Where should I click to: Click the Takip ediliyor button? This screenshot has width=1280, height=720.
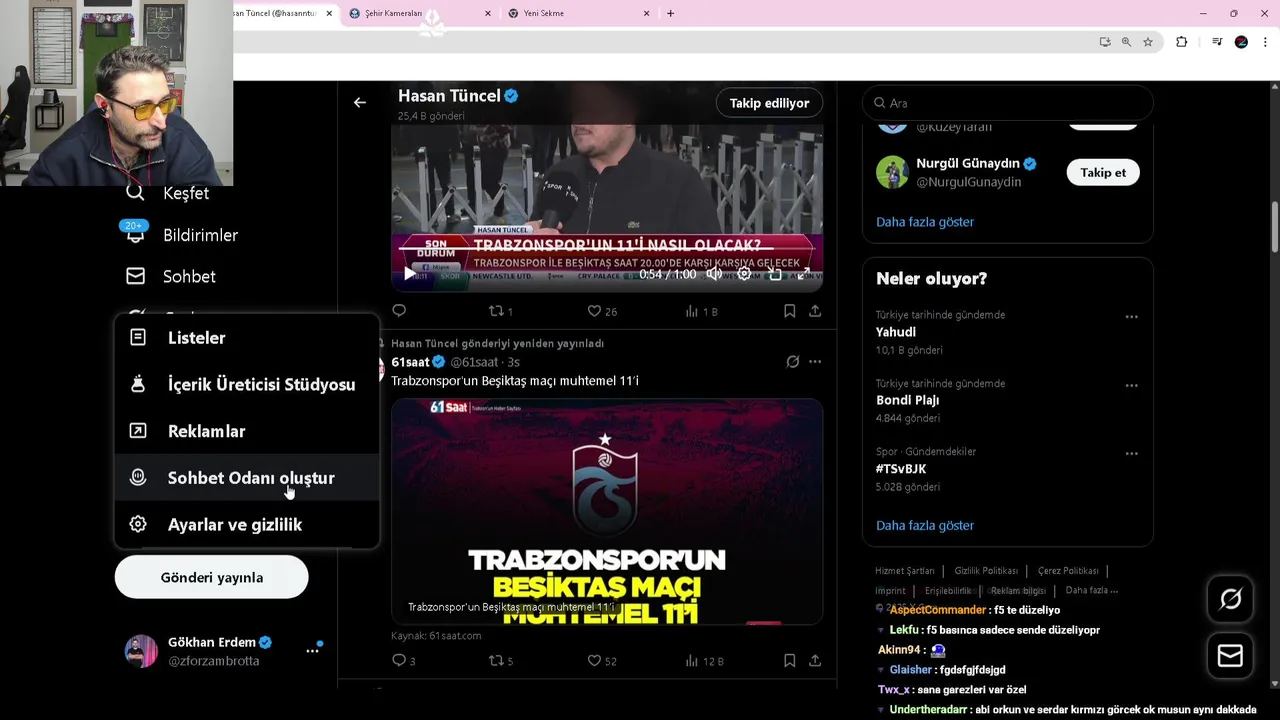769,103
